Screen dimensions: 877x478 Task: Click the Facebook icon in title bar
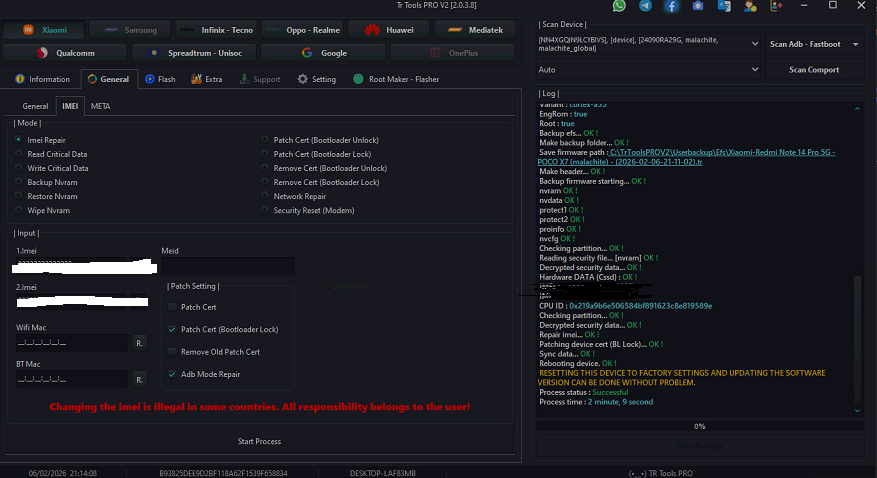(x=671, y=6)
